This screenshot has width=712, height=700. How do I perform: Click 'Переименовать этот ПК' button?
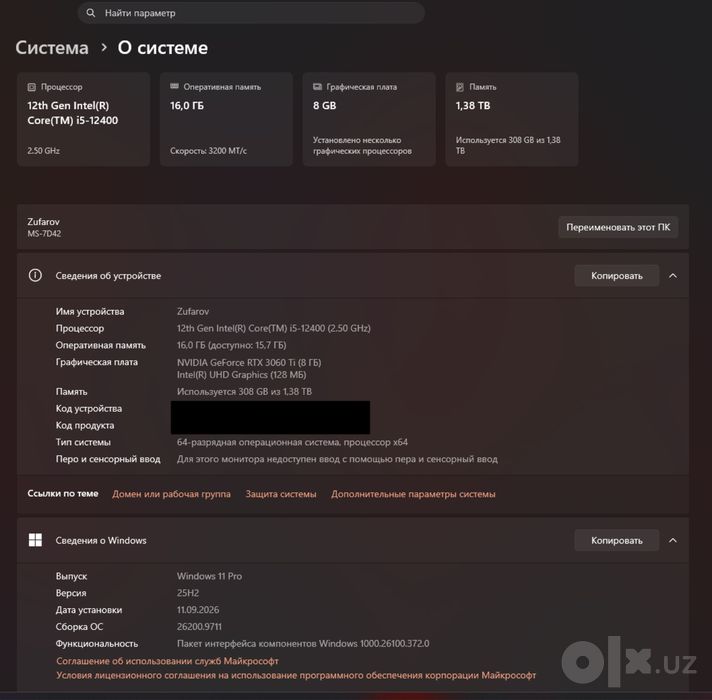click(618, 227)
